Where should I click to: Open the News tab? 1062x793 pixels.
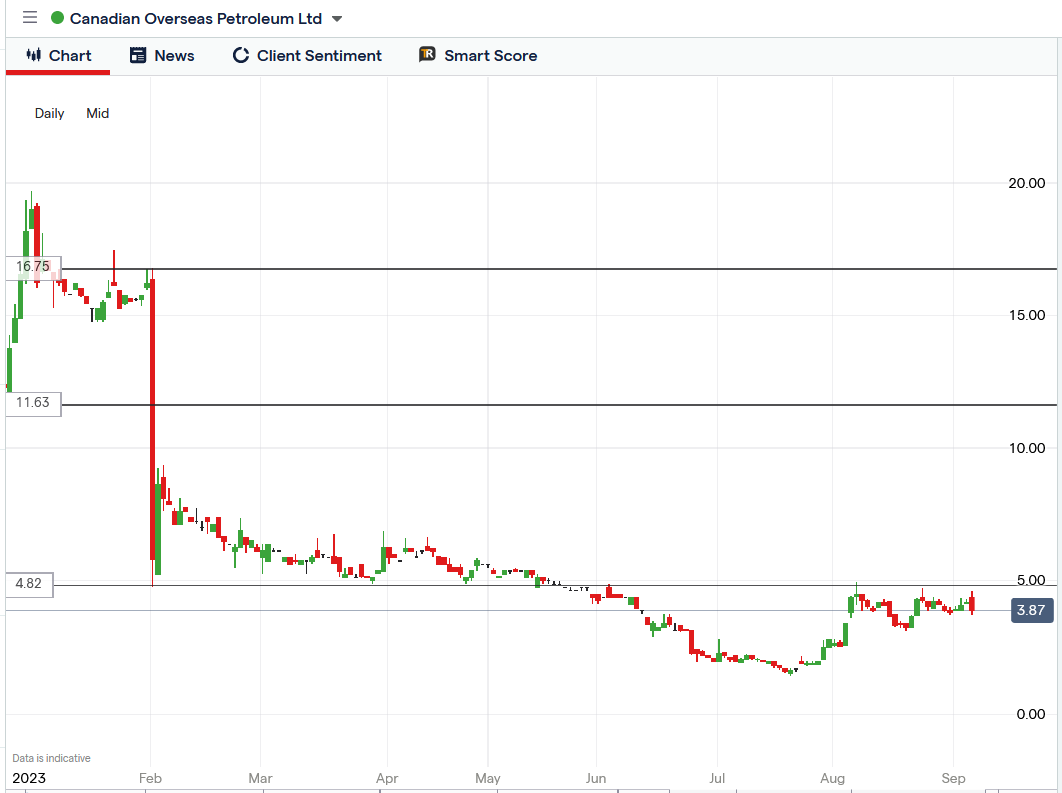point(162,56)
